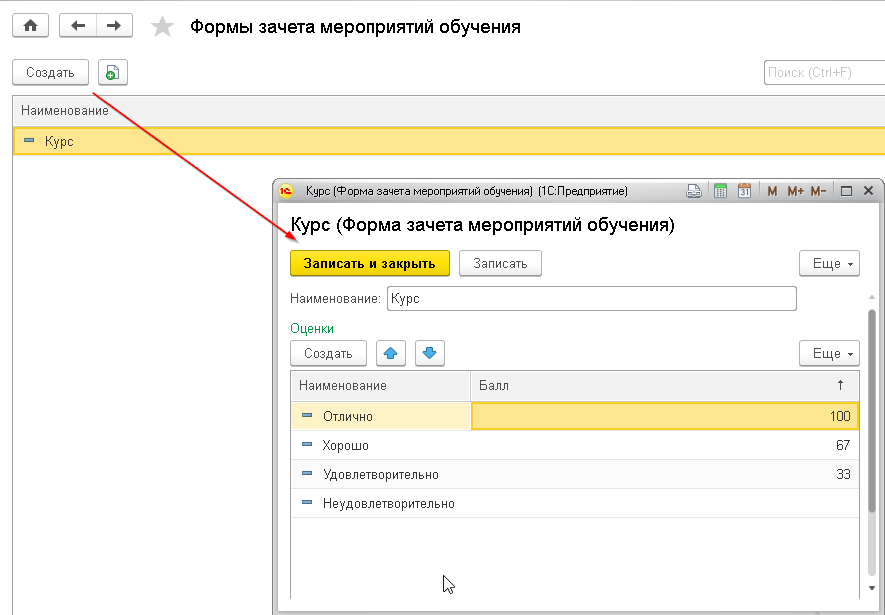
Task: Sort grades by the Балл column header
Action: 660,385
